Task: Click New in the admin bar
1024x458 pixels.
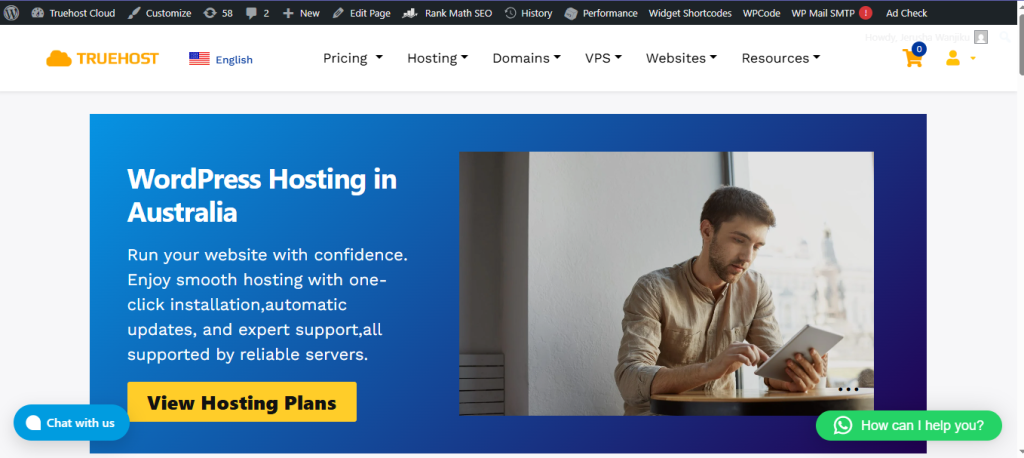Action: [301, 12]
